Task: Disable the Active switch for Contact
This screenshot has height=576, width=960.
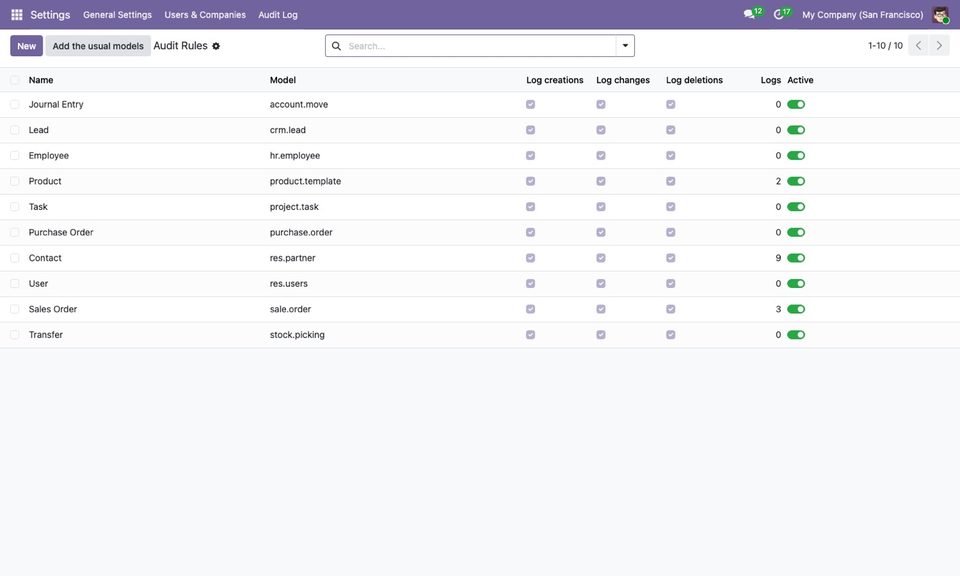Action: 796,258
